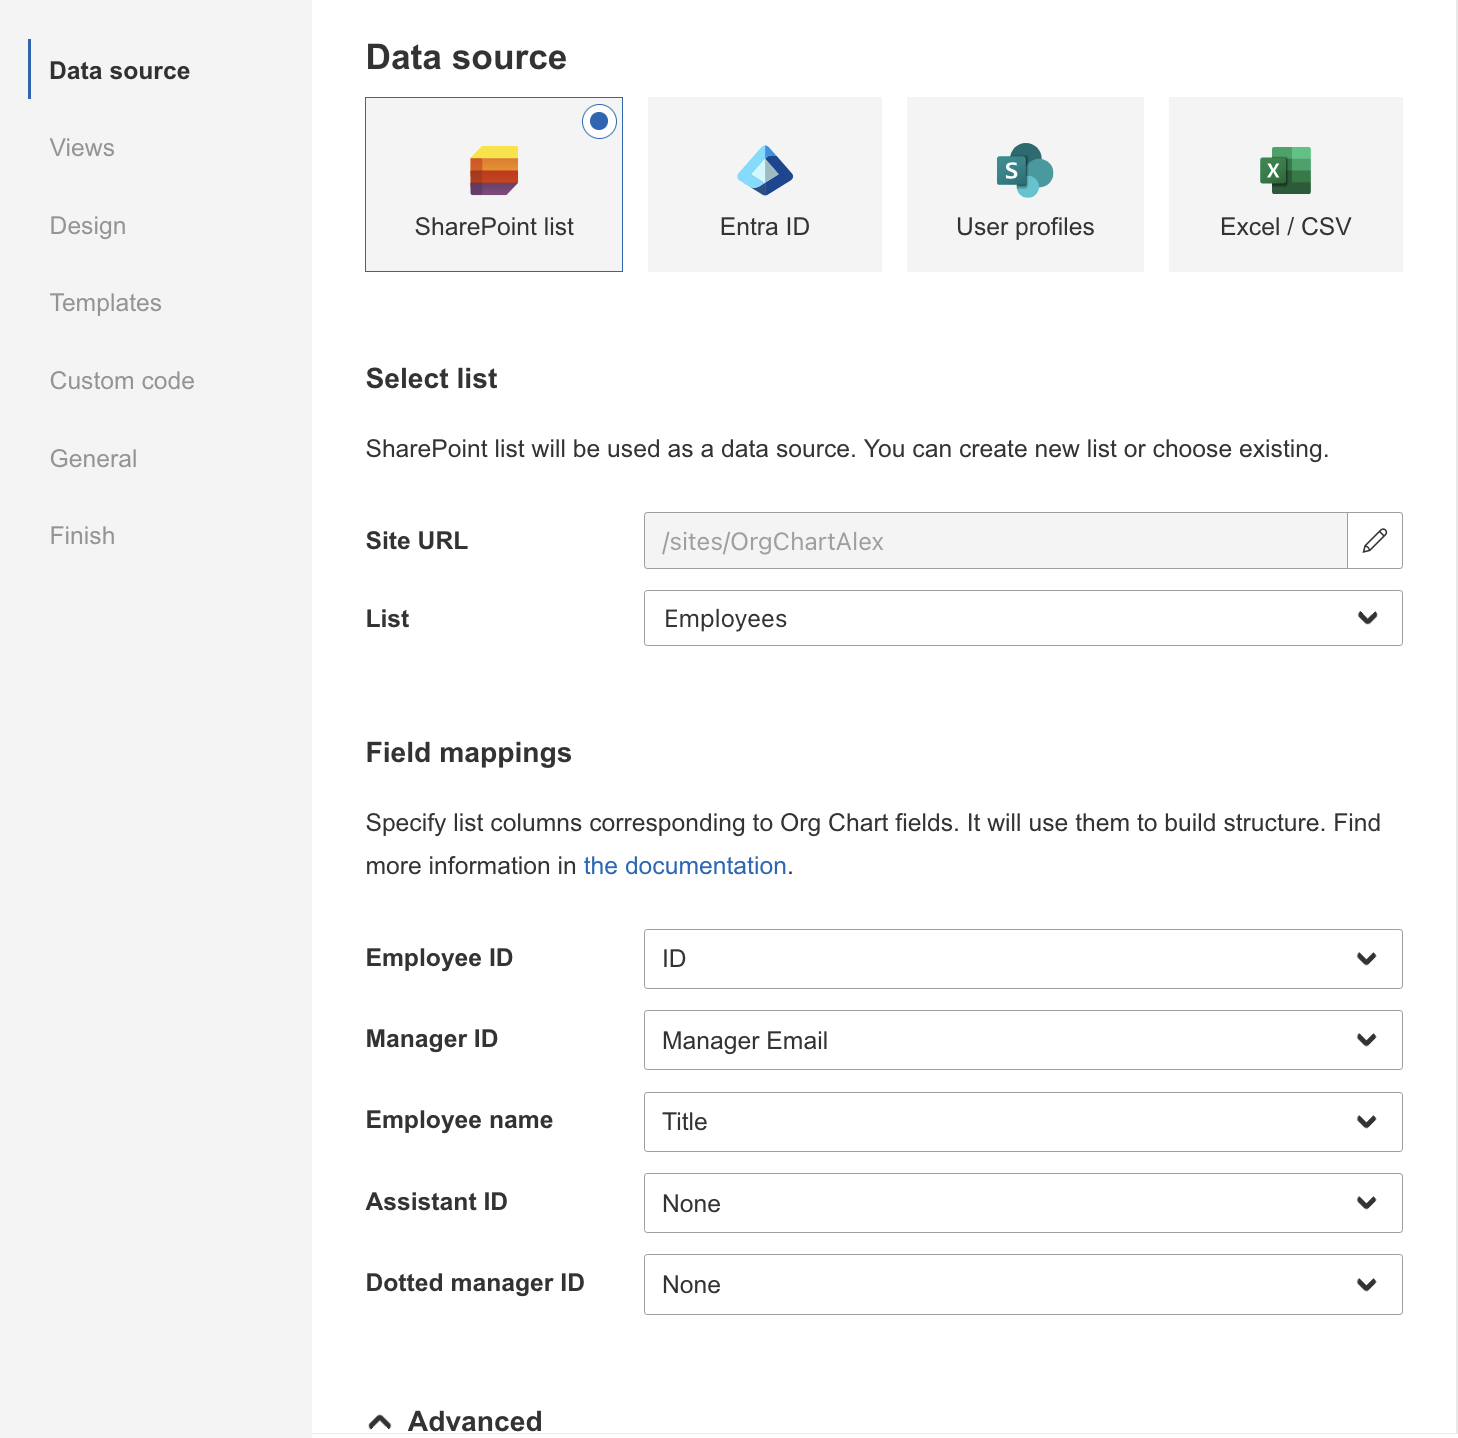Viewport: 1458px width, 1438px height.
Task: Click the SharePoint colored bars logo
Action: [493, 170]
